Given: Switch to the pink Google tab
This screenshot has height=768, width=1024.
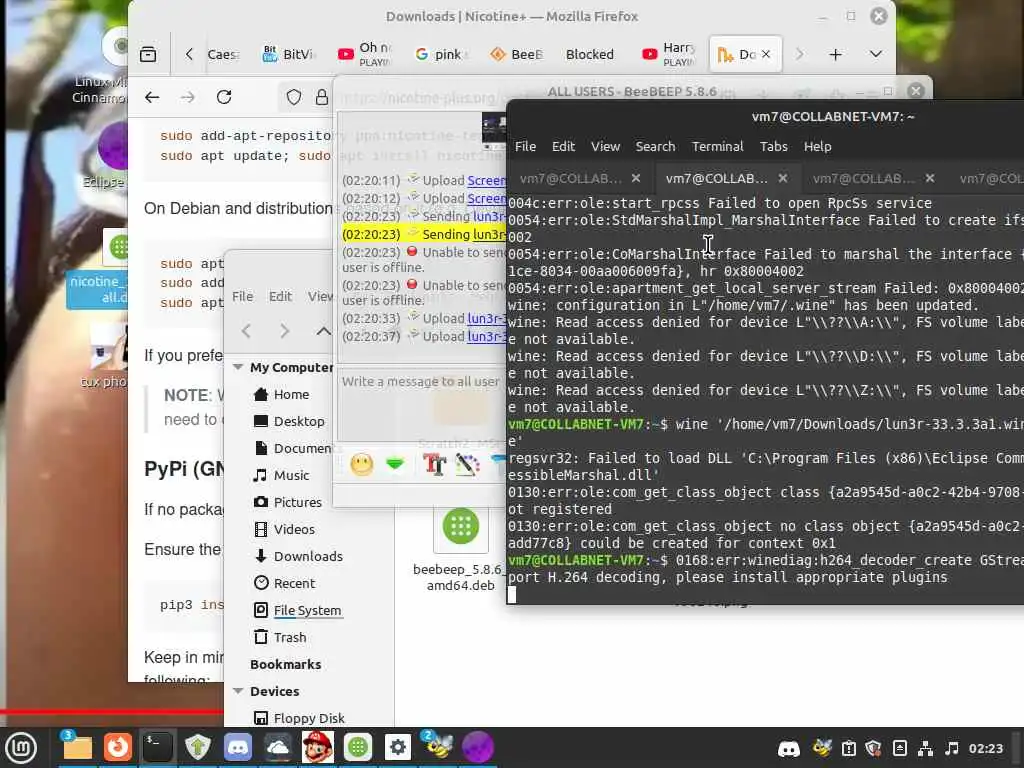Looking at the screenshot, I should click(441, 54).
